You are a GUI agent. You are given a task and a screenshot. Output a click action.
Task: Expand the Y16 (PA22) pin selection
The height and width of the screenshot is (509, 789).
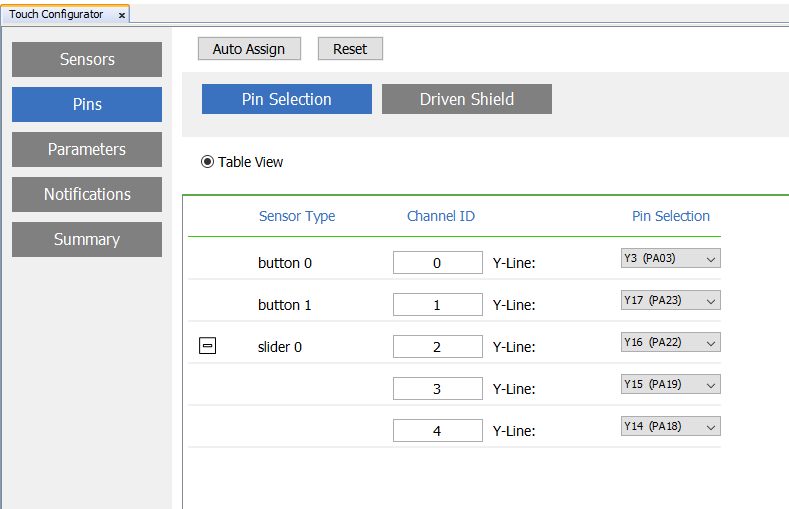pyautogui.click(x=670, y=343)
